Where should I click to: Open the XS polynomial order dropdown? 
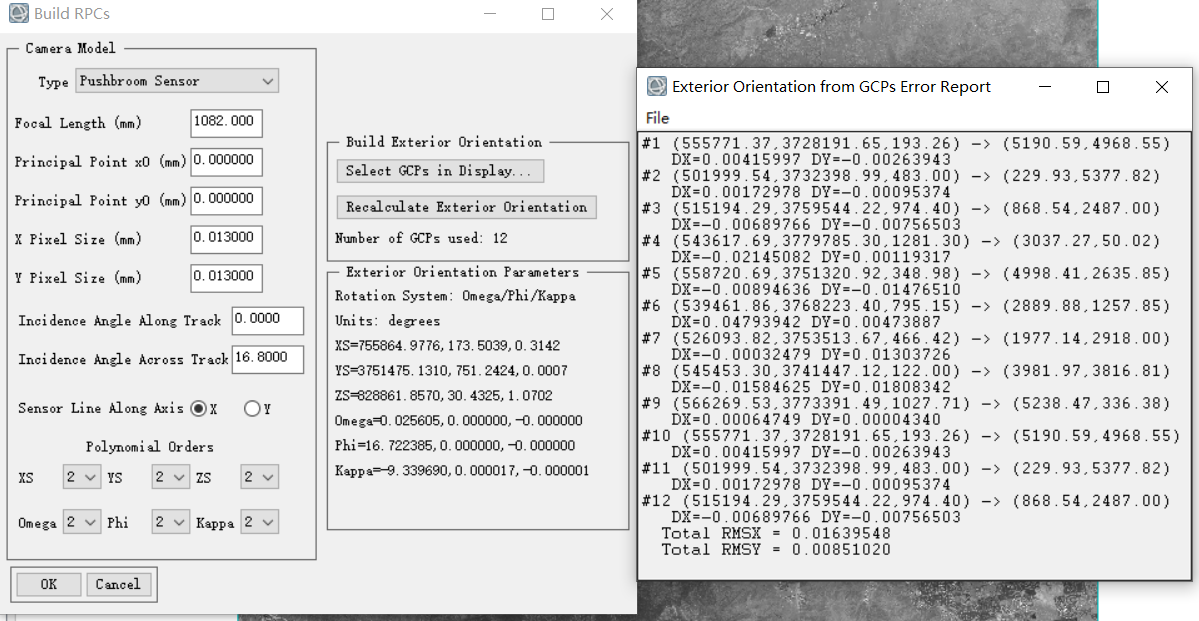pos(82,477)
